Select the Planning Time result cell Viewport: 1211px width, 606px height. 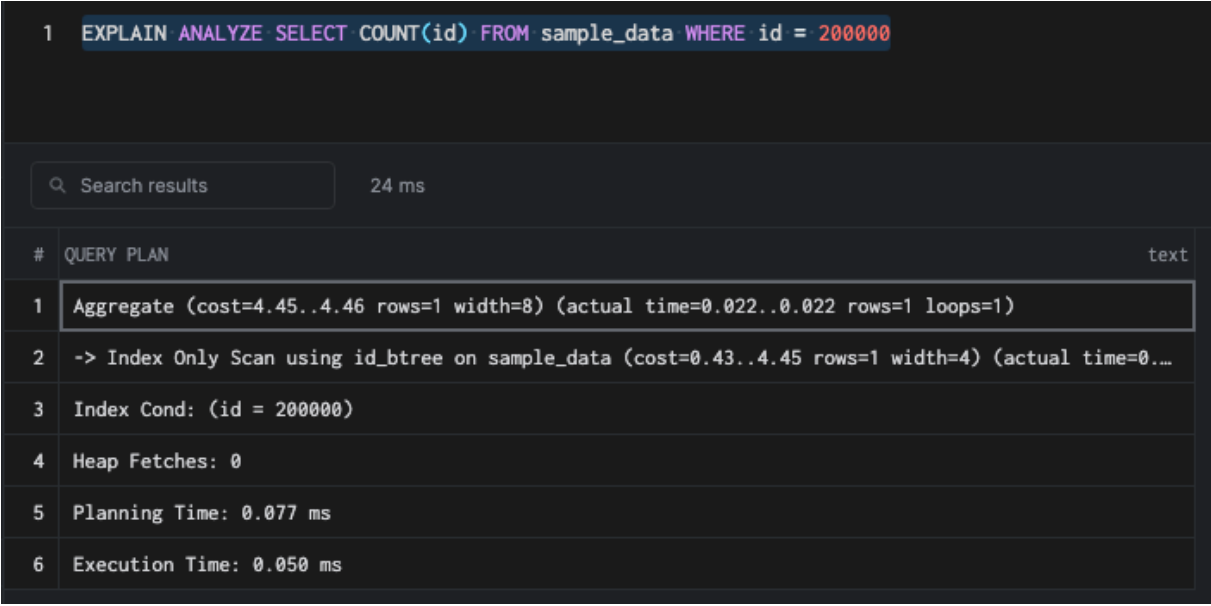coord(201,513)
